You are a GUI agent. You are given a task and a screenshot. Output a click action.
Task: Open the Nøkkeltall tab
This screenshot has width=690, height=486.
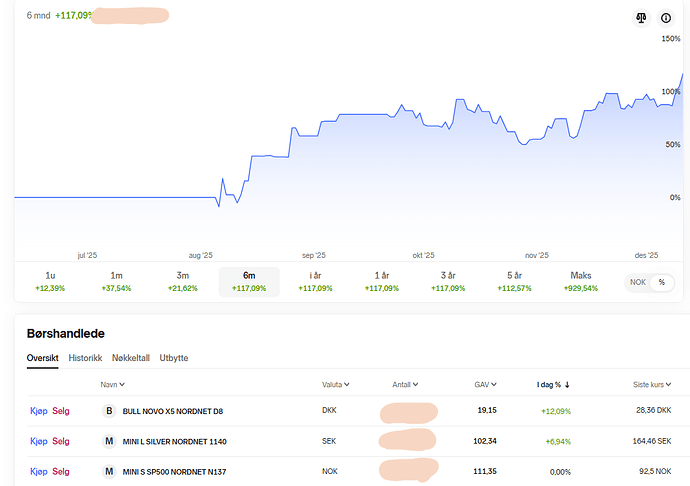point(131,357)
